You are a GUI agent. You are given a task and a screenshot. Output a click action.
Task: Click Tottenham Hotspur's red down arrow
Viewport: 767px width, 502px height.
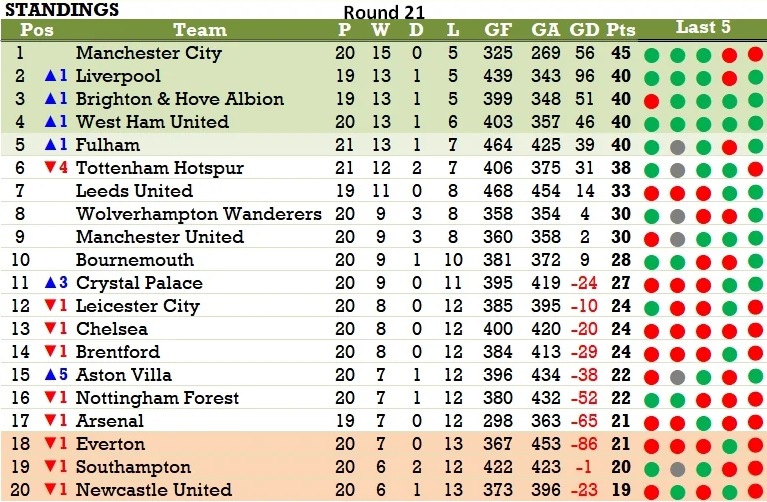point(50,168)
